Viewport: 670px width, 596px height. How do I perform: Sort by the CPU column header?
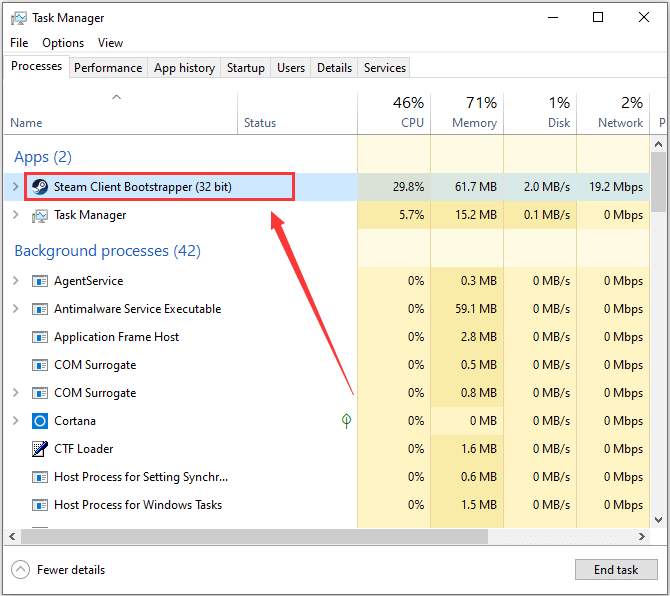tap(394, 114)
